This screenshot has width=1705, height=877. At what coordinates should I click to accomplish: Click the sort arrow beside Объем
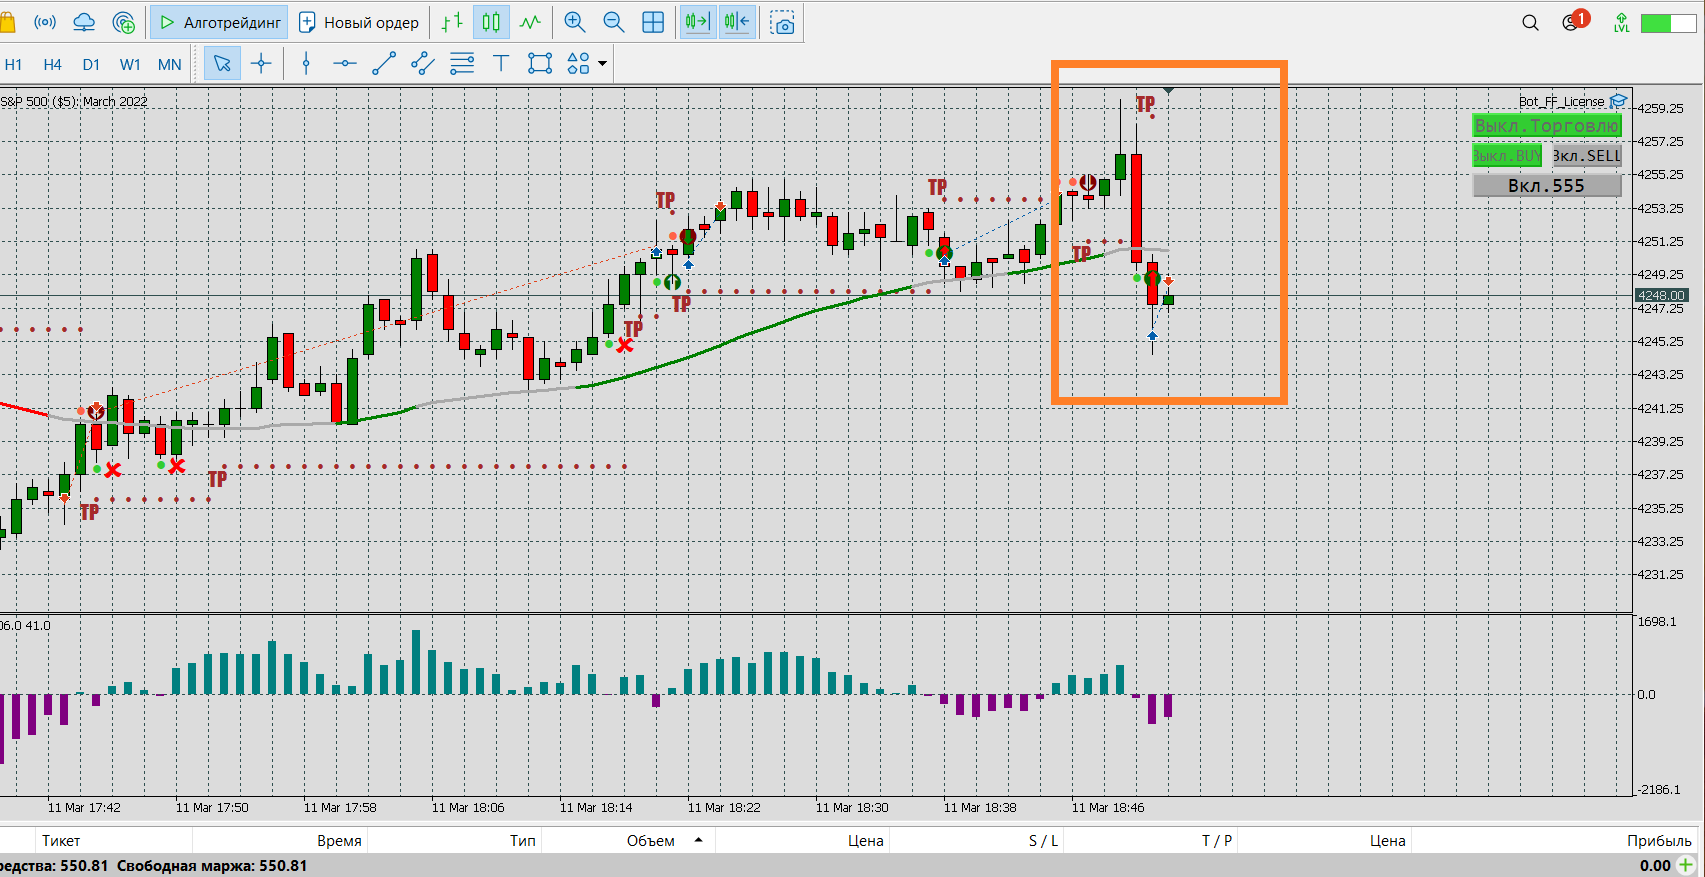698,840
